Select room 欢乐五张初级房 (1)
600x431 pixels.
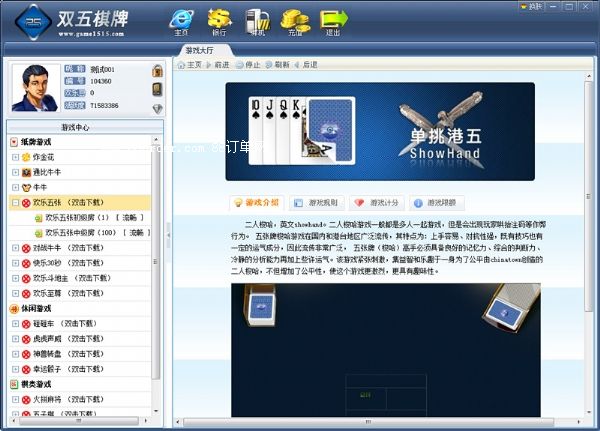point(90,217)
